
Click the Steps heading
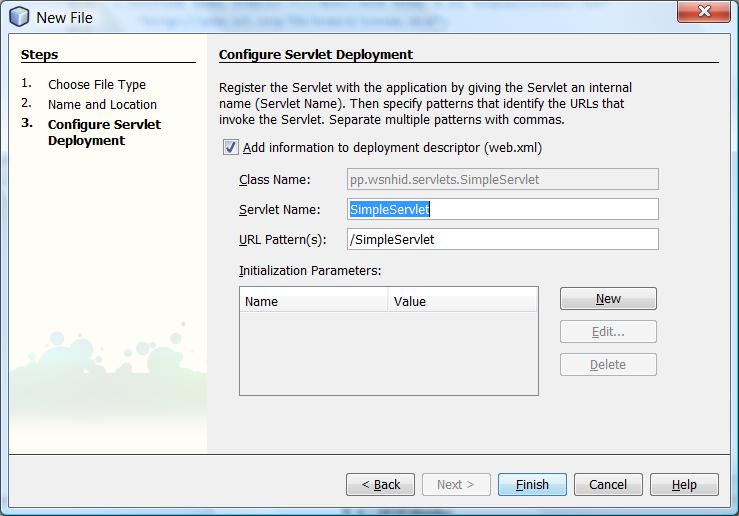coord(39,55)
